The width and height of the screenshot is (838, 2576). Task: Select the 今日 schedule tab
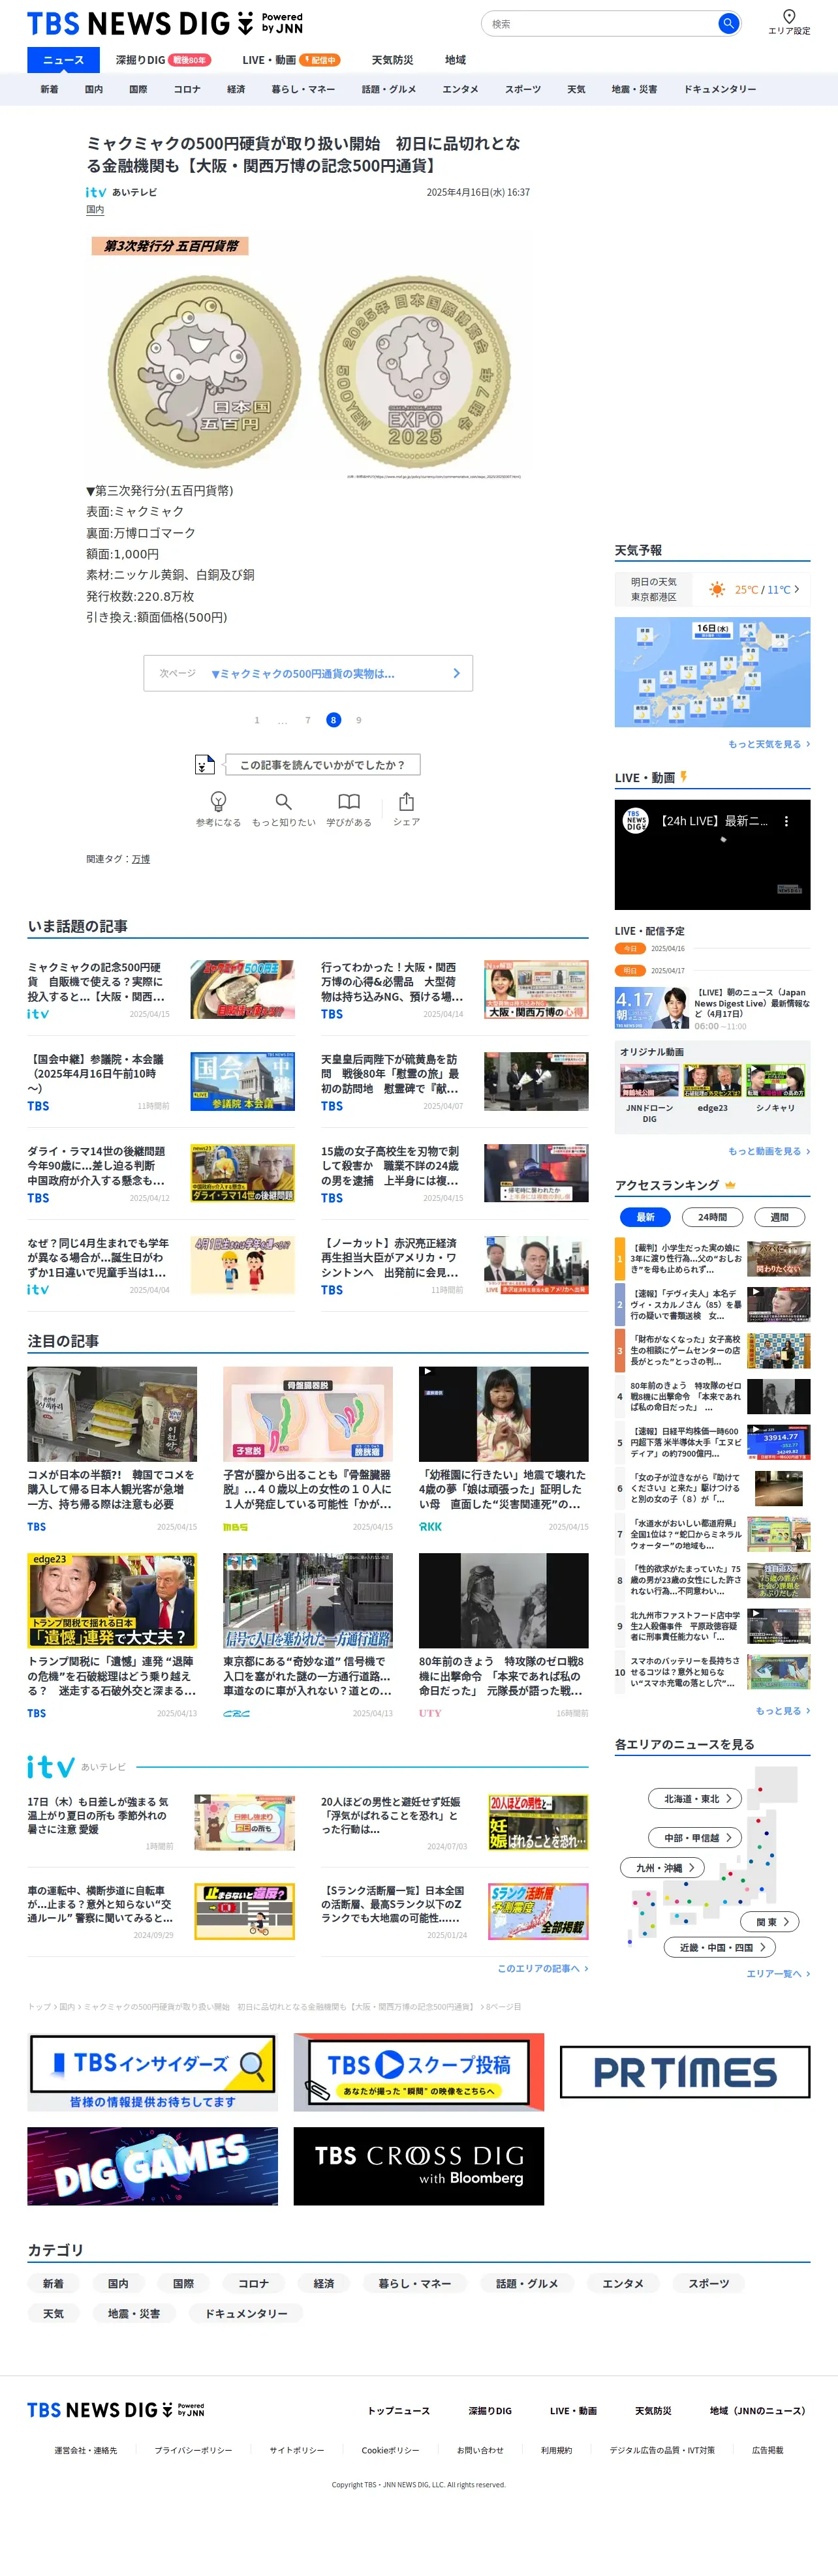(x=630, y=948)
